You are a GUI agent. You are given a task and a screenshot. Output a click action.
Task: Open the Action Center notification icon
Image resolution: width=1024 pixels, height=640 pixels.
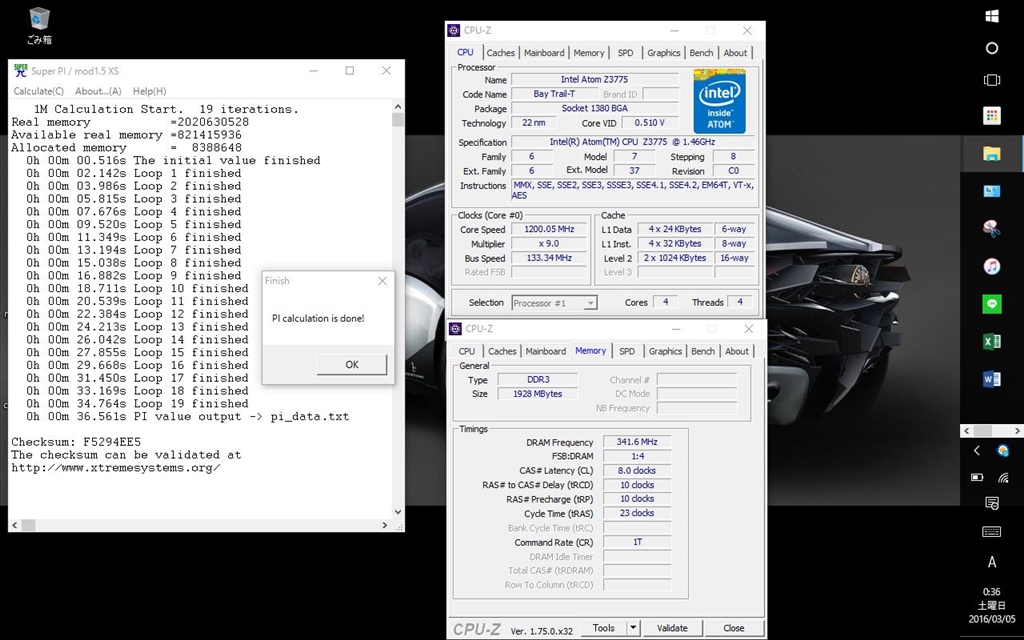pyautogui.click(x=991, y=503)
